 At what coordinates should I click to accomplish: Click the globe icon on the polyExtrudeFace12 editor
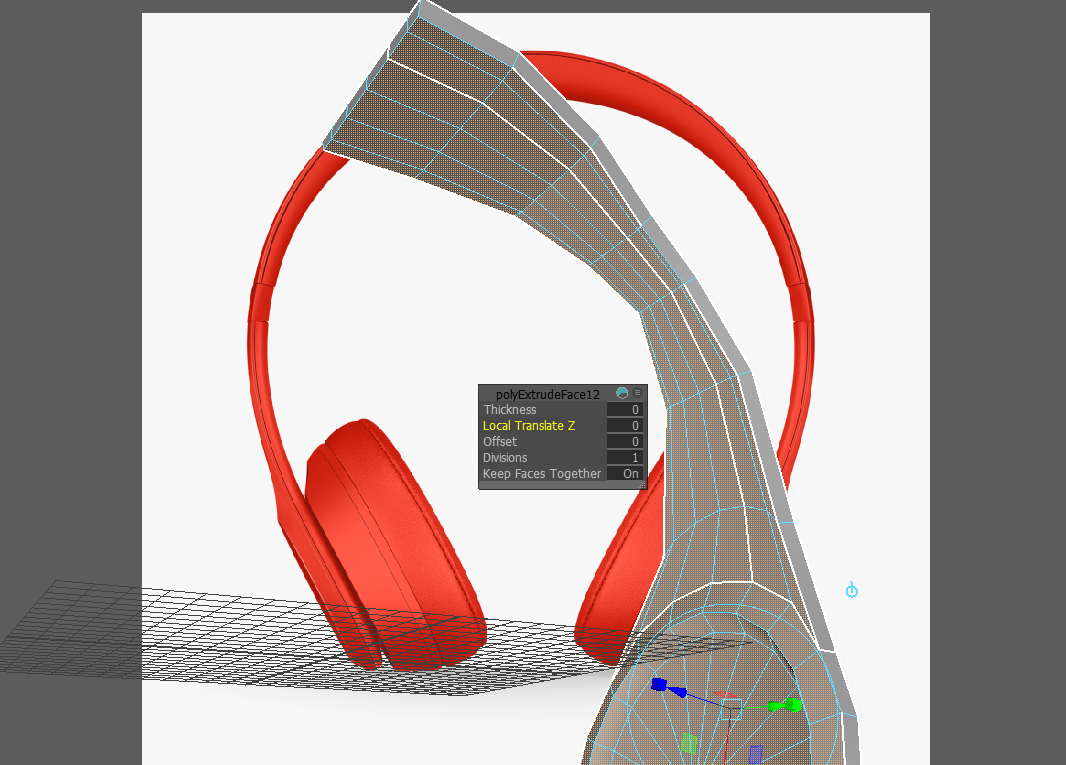[x=622, y=393]
